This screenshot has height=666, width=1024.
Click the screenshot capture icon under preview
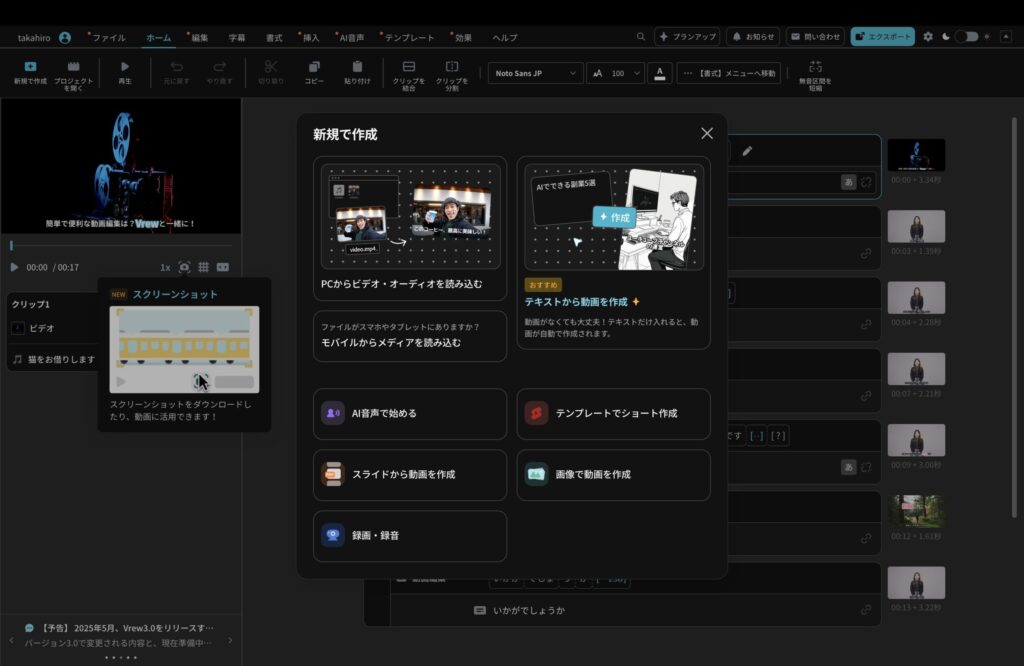coord(184,267)
